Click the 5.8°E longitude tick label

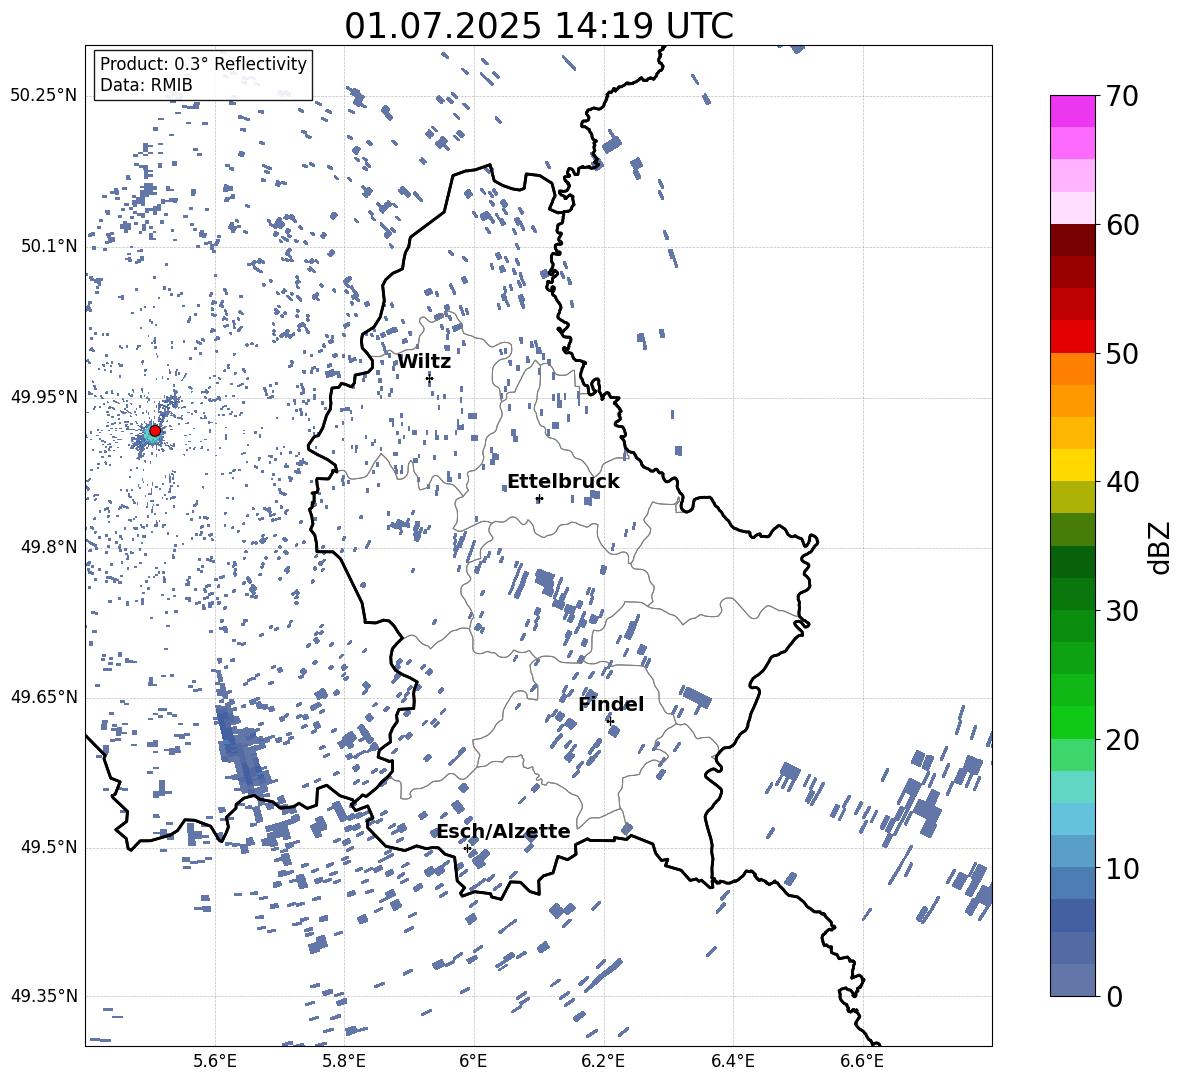[344, 1061]
